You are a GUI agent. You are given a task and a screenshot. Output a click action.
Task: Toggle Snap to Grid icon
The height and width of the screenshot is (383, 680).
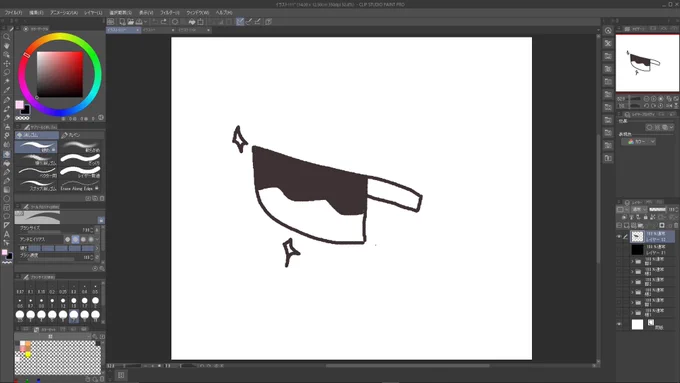pyautogui.click(x=258, y=21)
